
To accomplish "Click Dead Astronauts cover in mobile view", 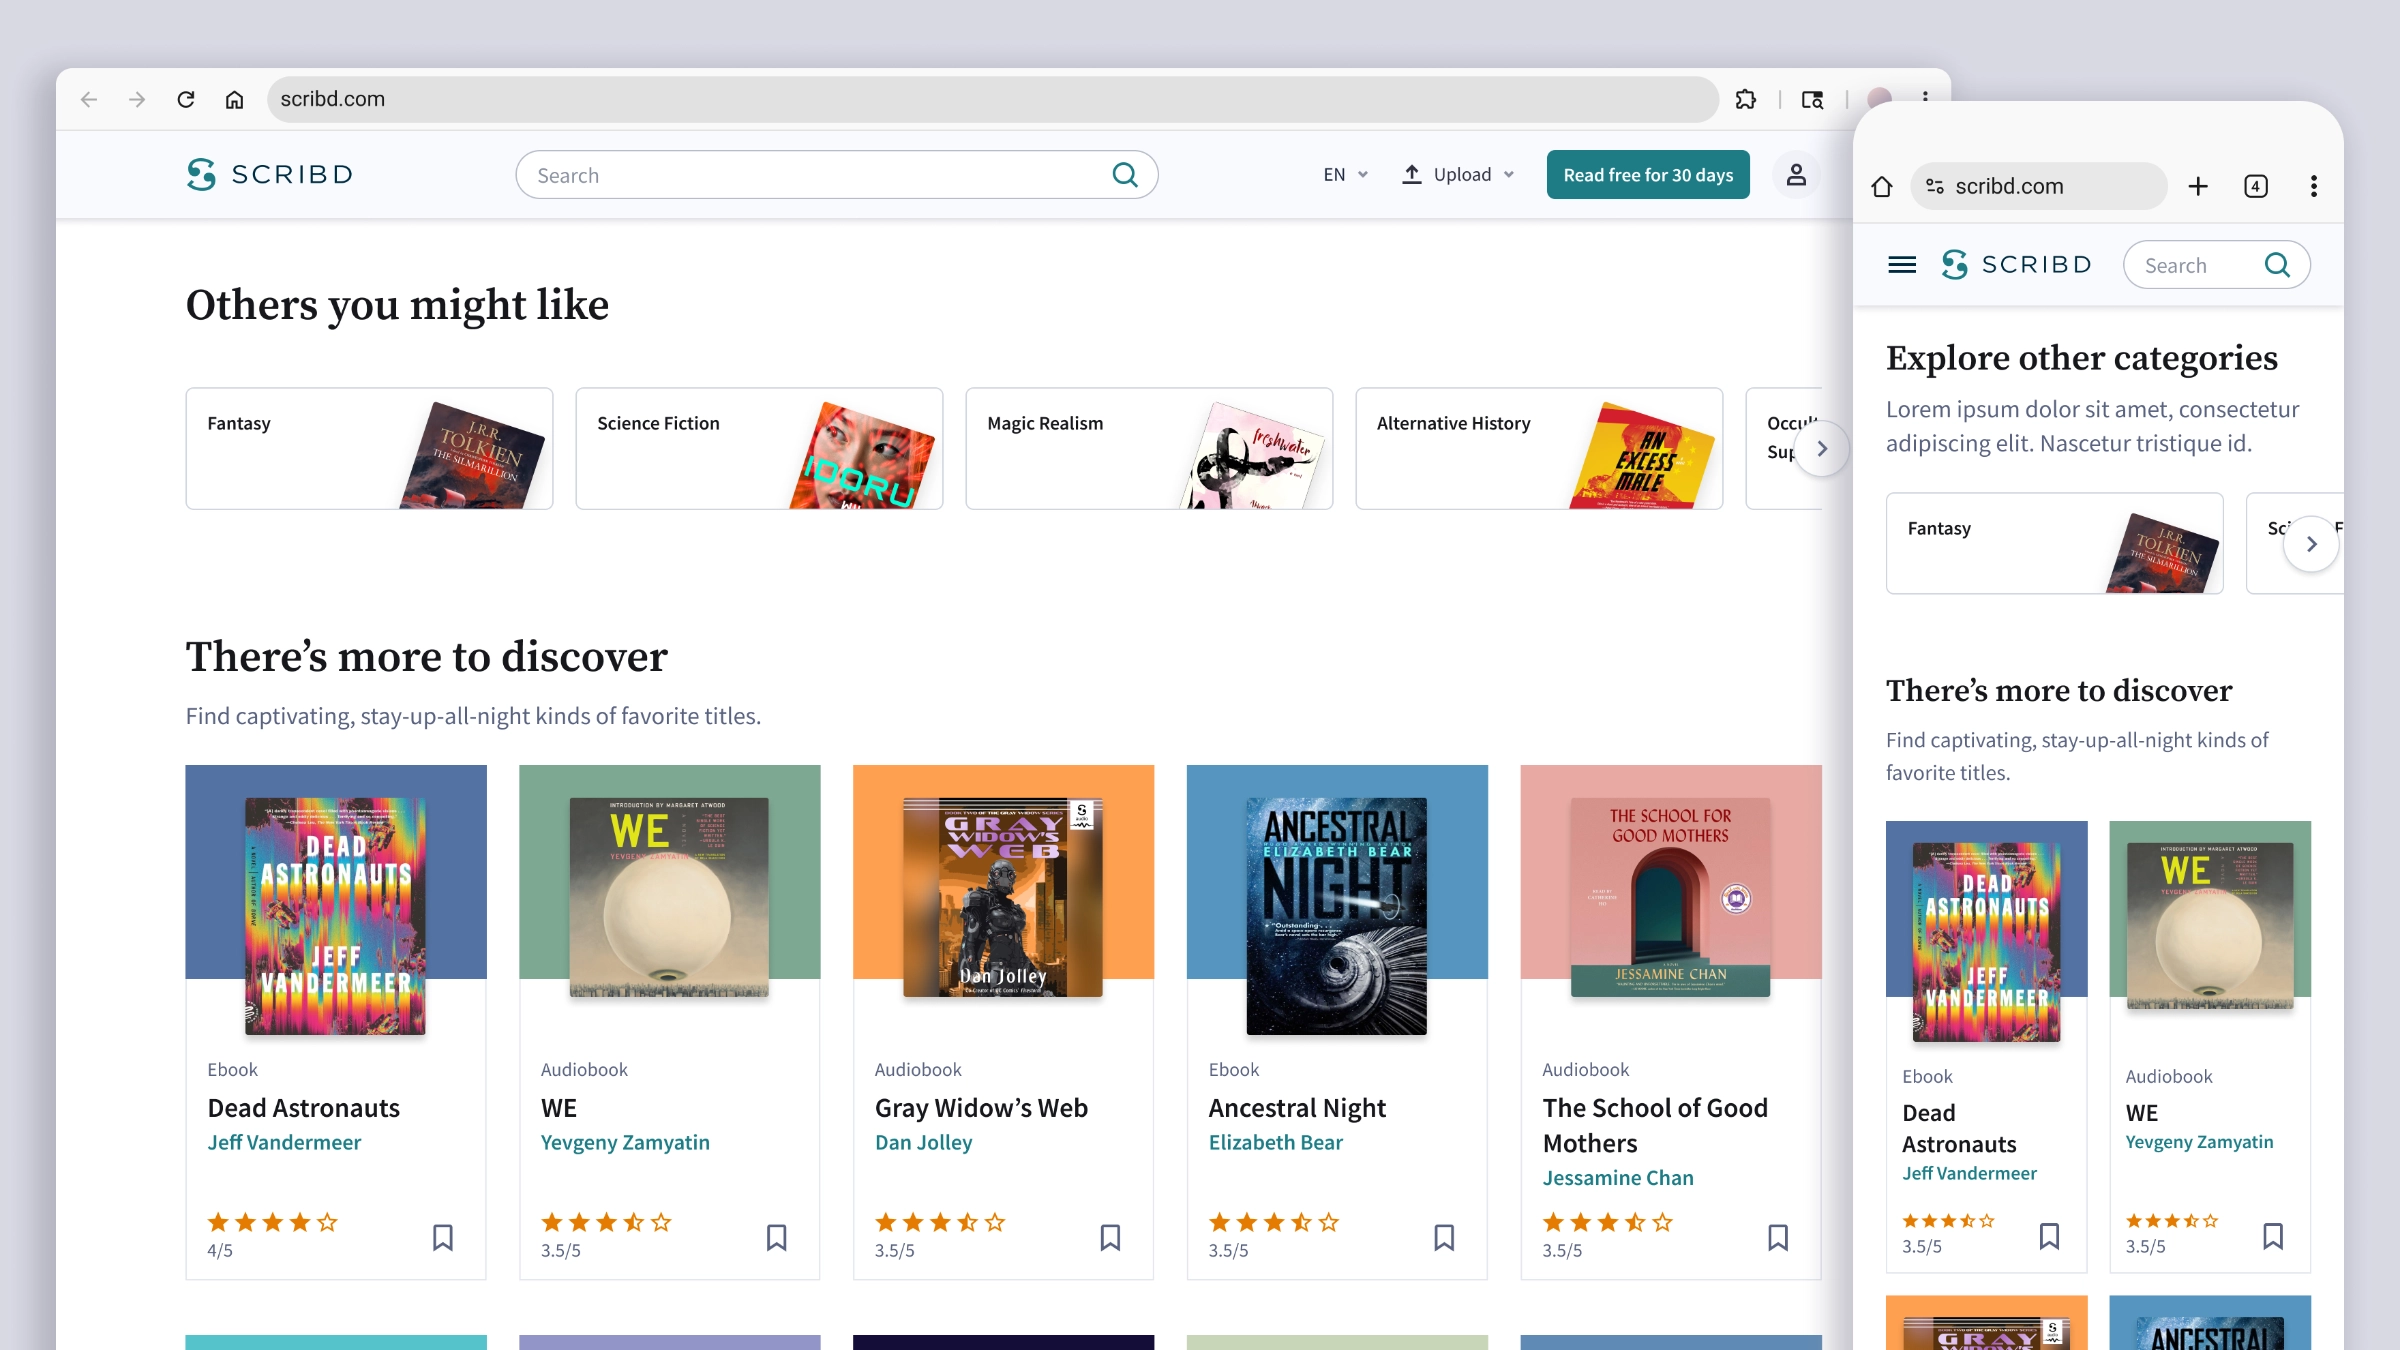I will (x=1986, y=942).
